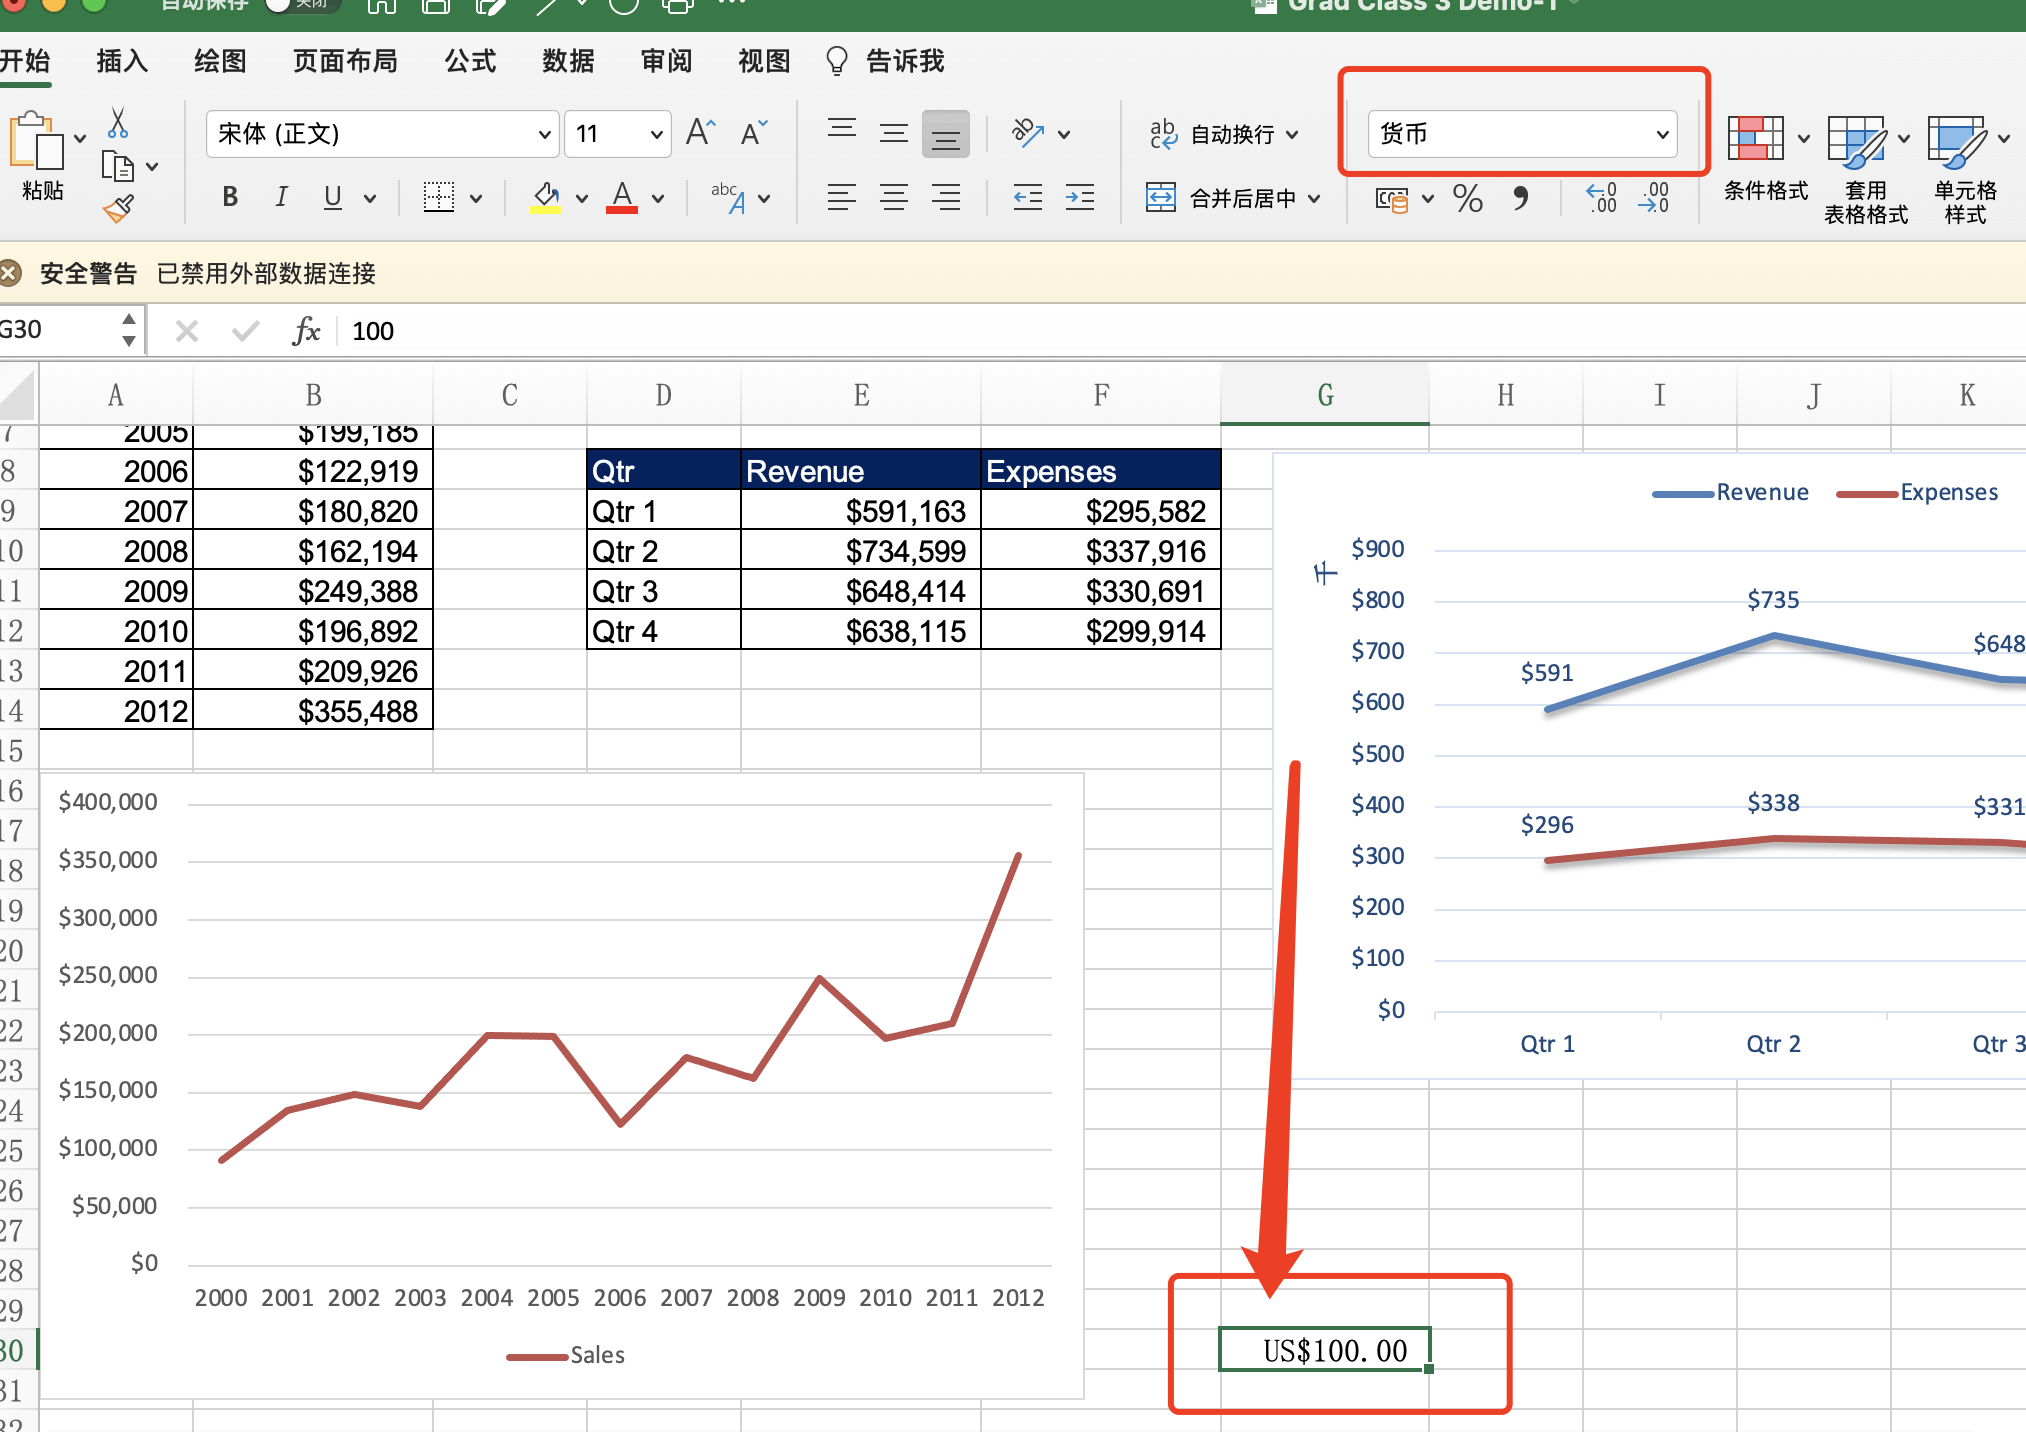Click the increase decimal places icon

point(1601,198)
